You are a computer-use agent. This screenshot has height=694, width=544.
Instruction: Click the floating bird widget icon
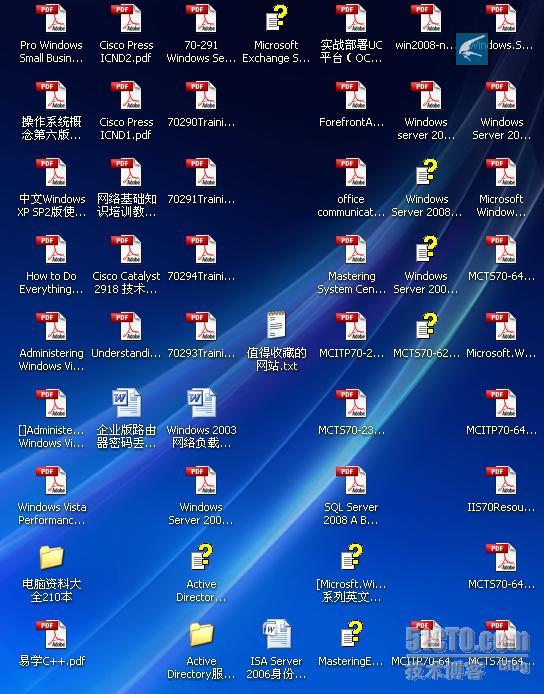click(472, 49)
